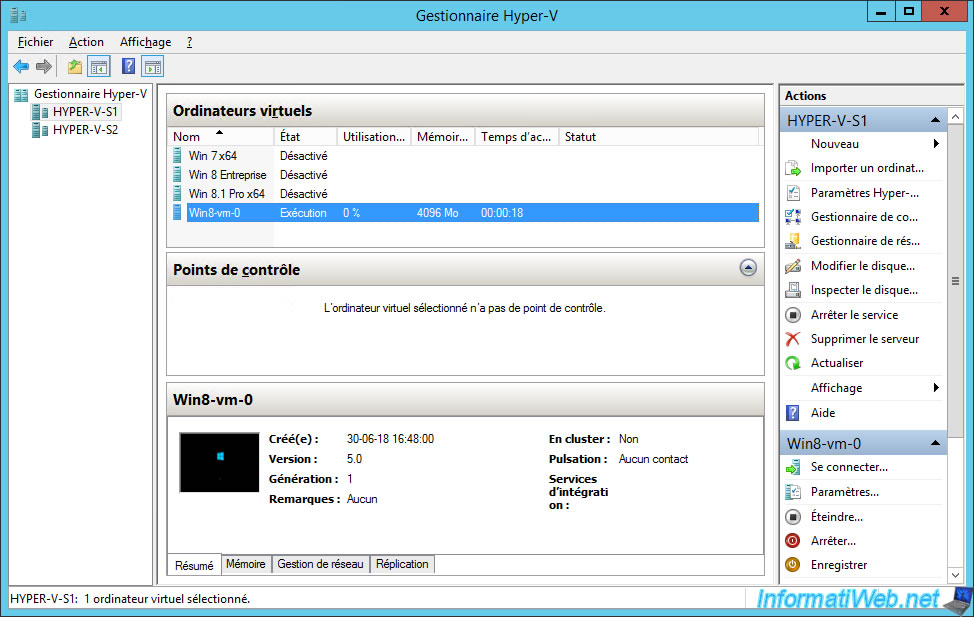
Task: Select HYPER-V-S2 server in tree
Action: pyautogui.click(x=85, y=130)
